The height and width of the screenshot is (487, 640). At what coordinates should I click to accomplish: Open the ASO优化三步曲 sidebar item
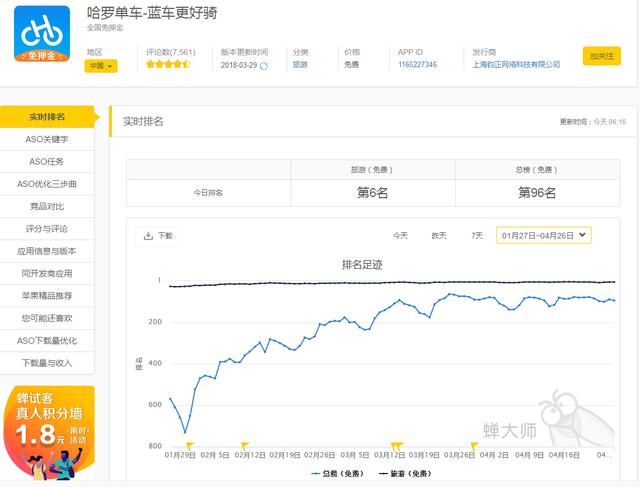(47, 184)
